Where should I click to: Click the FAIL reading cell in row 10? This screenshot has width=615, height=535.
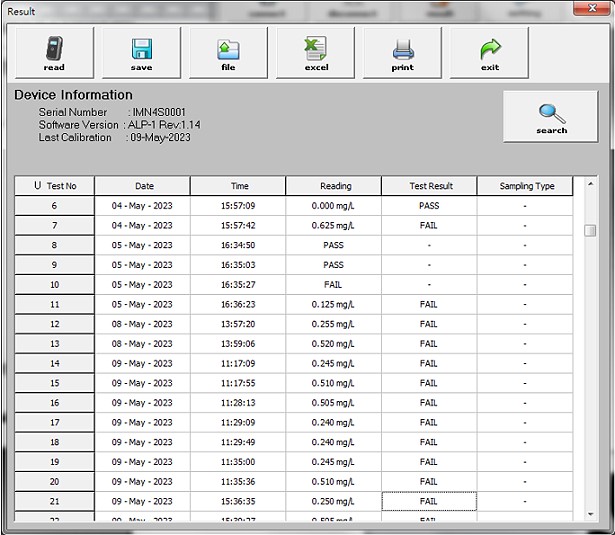(x=334, y=284)
